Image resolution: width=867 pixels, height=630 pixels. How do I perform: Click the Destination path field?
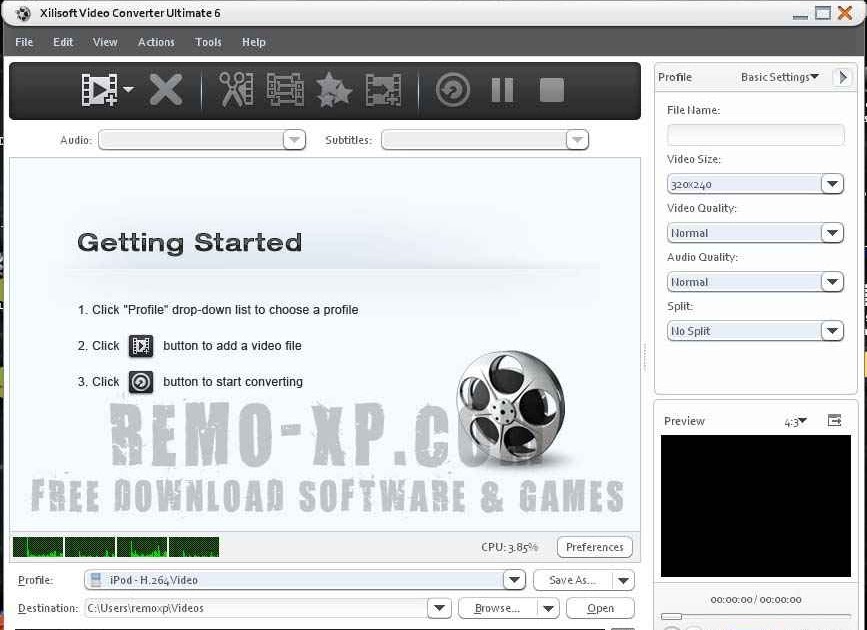[x=257, y=608]
